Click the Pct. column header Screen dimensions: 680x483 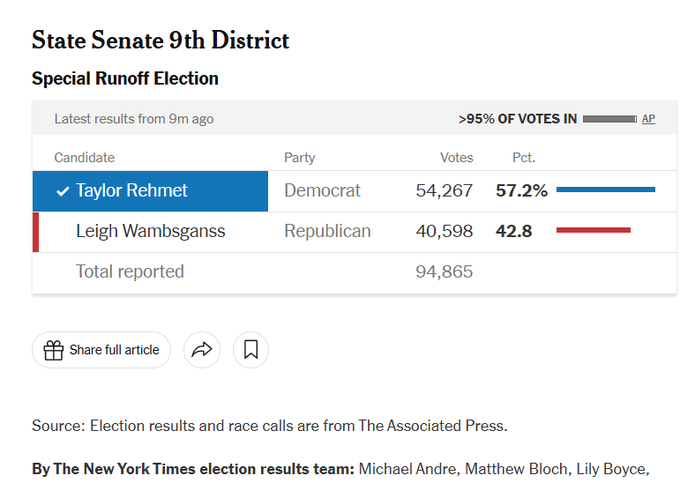click(x=523, y=157)
